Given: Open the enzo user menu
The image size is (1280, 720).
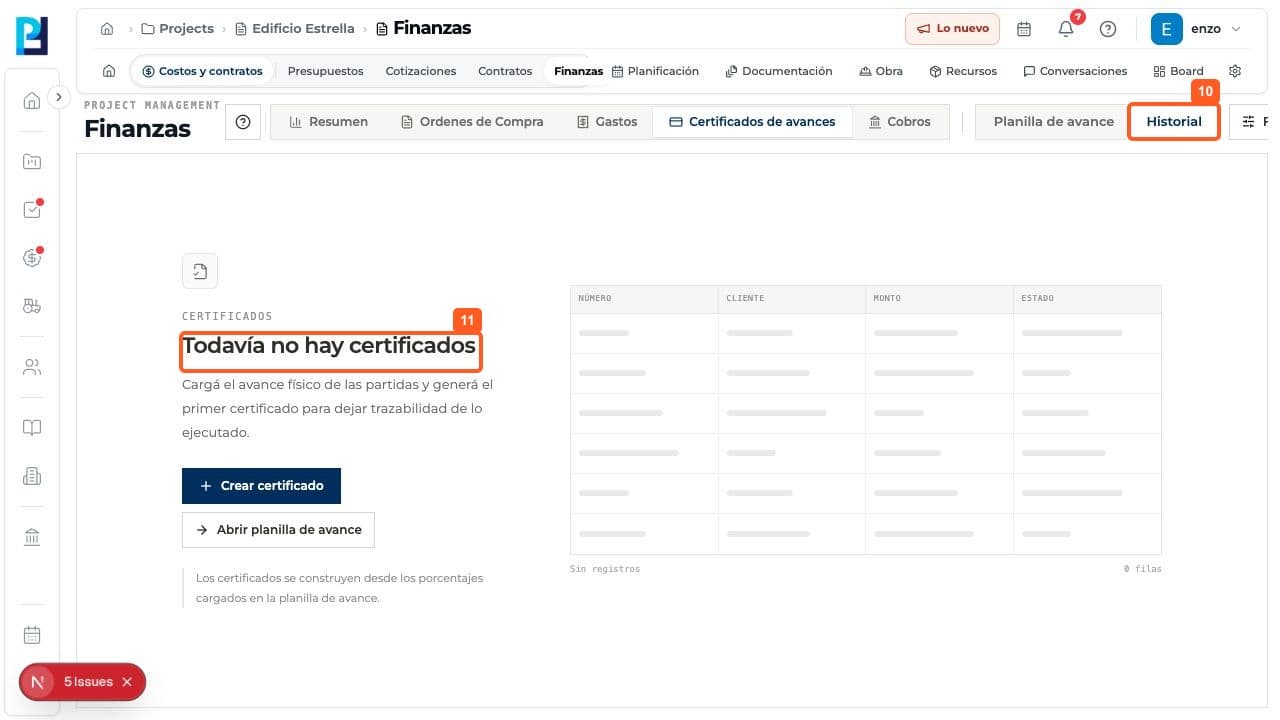Looking at the screenshot, I should 1196,29.
